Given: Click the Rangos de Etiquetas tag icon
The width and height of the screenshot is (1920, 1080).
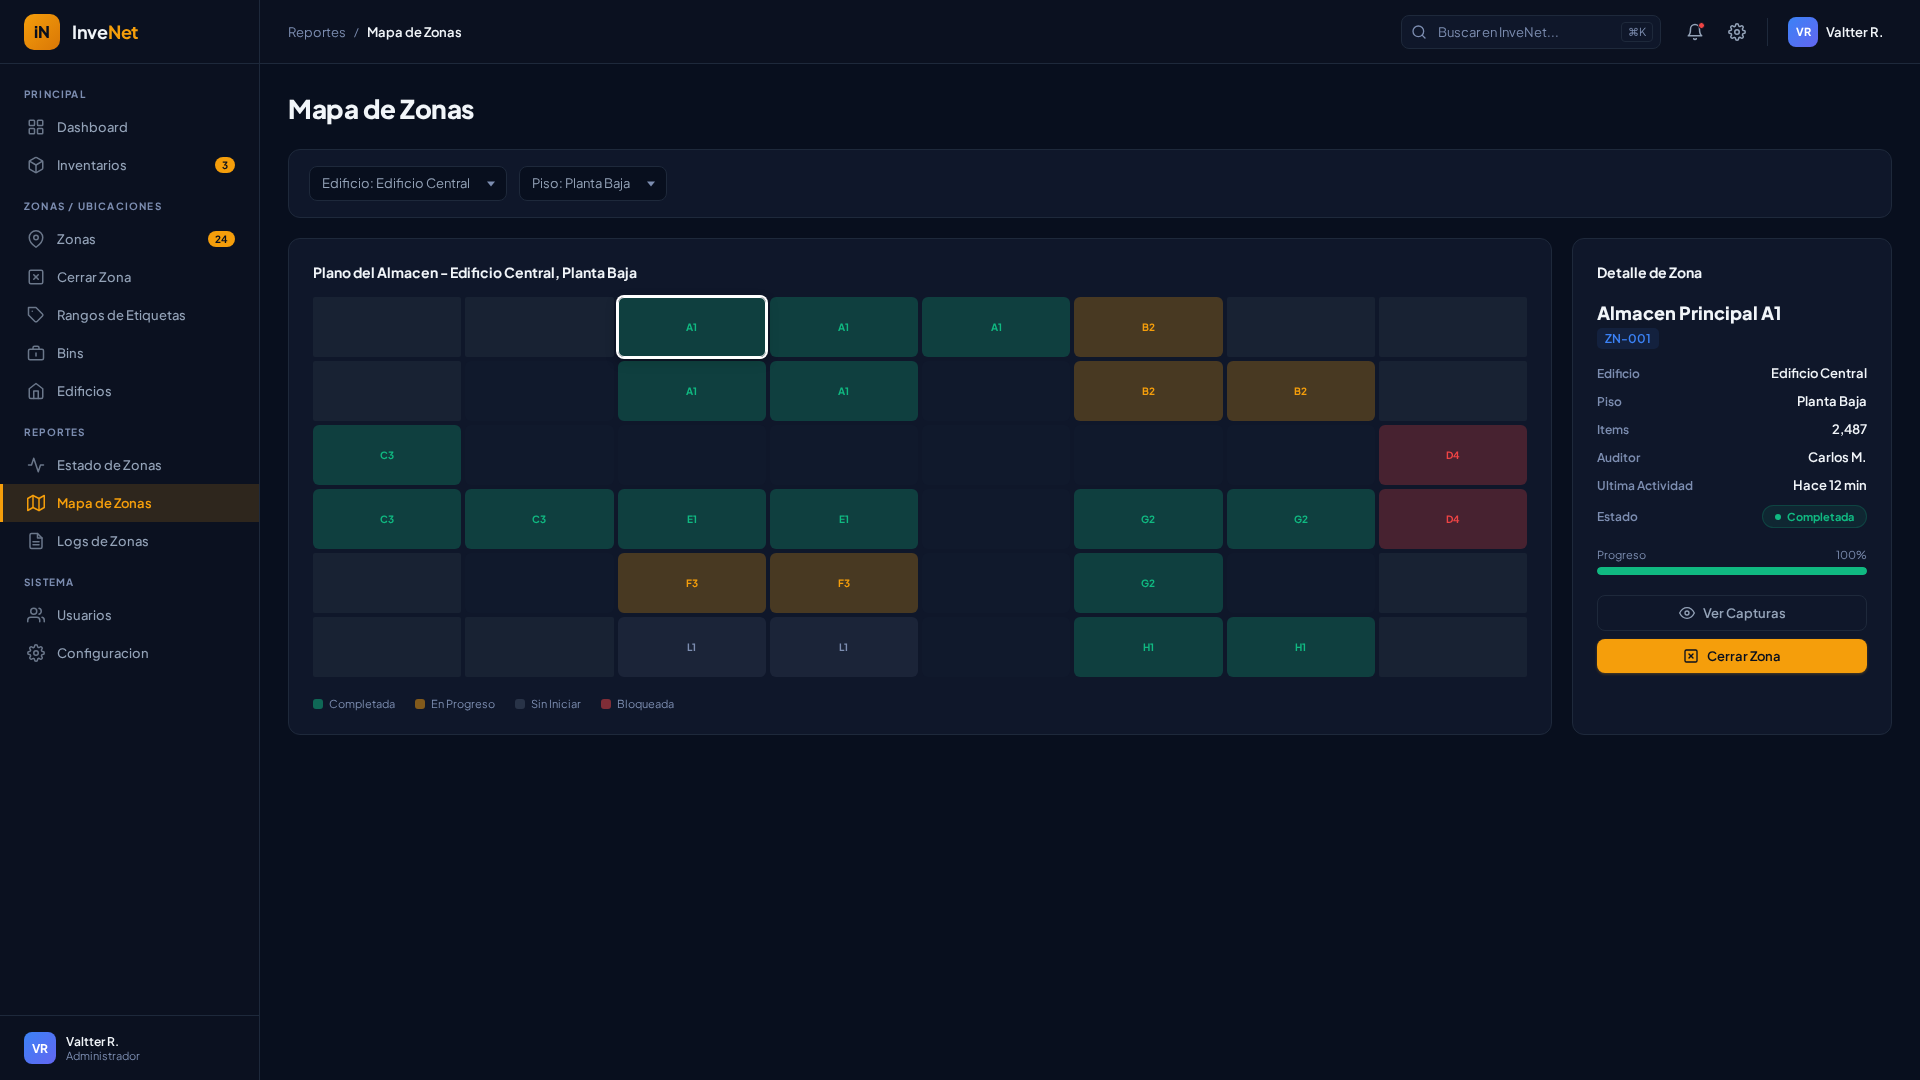Looking at the screenshot, I should (x=36, y=315).
